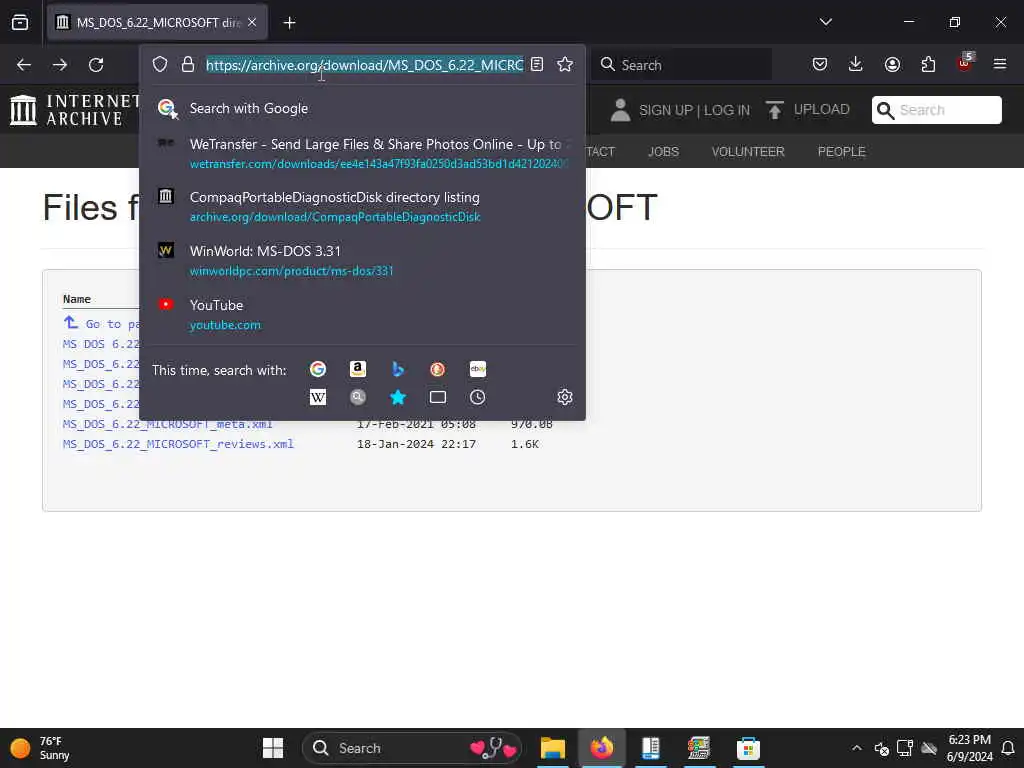Screen dimensions: 1024x768
Task: Open the VOLUNTEER nav item
Action: click(748, 152)
